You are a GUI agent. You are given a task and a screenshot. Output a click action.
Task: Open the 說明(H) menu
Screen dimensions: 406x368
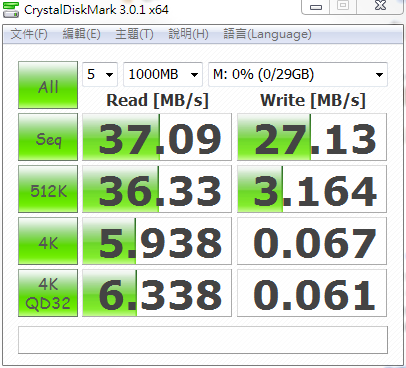click(189, 34)
